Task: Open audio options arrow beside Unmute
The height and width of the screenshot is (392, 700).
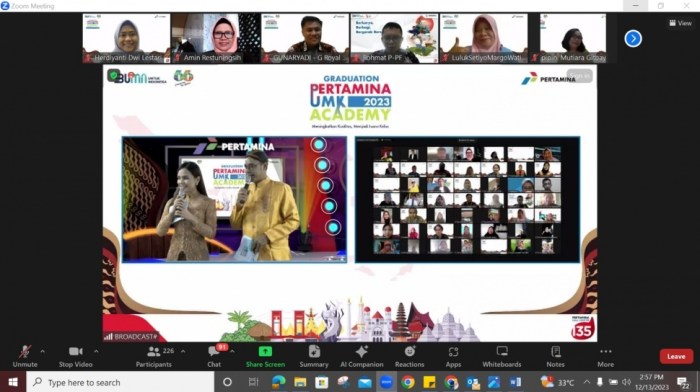Action: 42,352
